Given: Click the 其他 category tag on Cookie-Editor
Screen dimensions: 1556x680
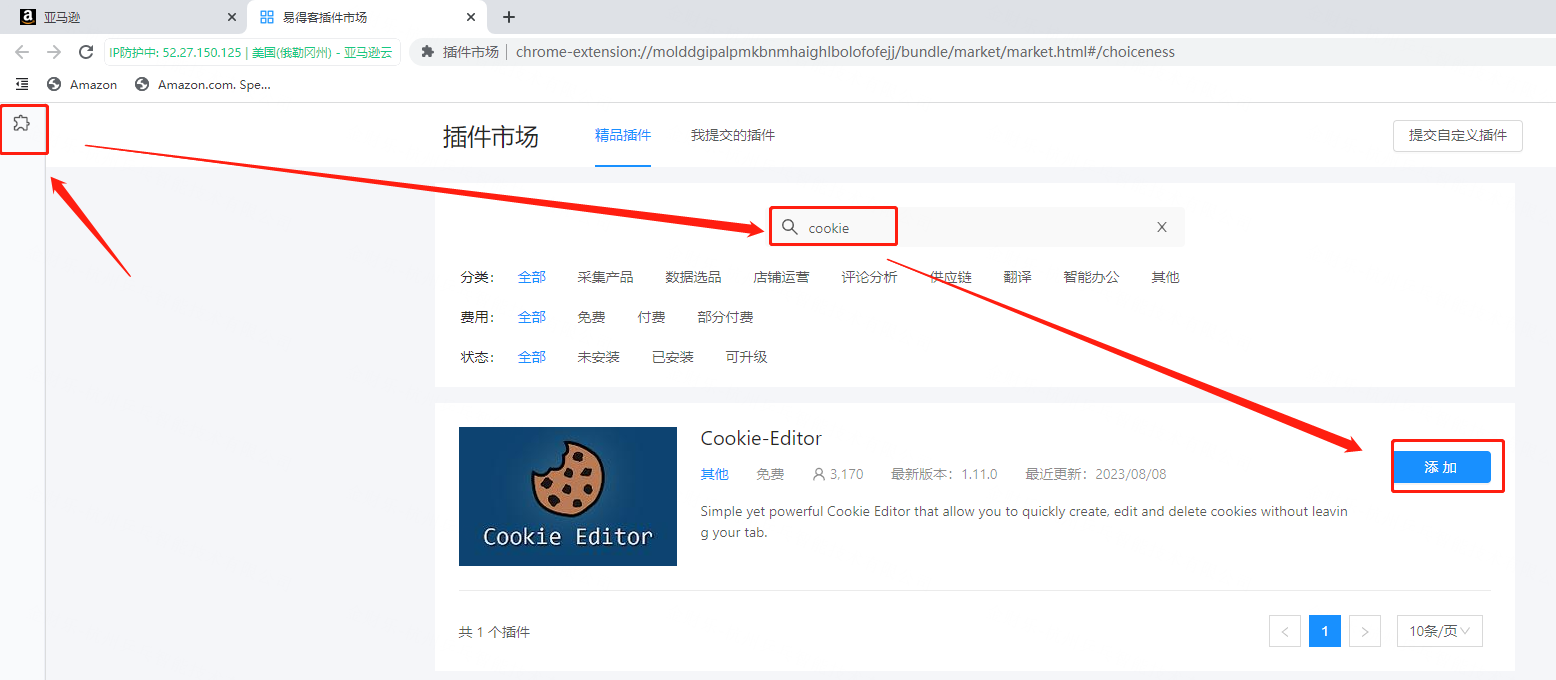Looking at the screenshot, I should click(714, 474).
